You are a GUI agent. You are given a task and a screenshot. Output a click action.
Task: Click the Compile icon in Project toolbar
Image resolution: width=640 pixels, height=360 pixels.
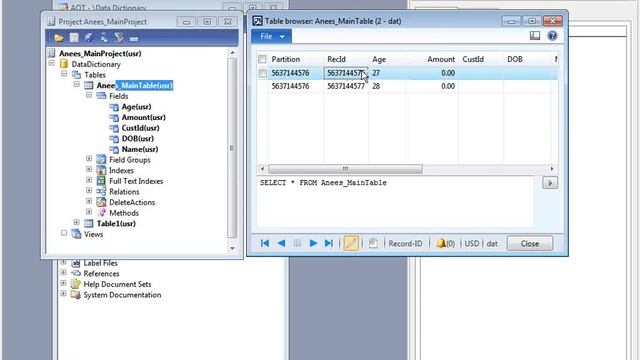(89, 38)
